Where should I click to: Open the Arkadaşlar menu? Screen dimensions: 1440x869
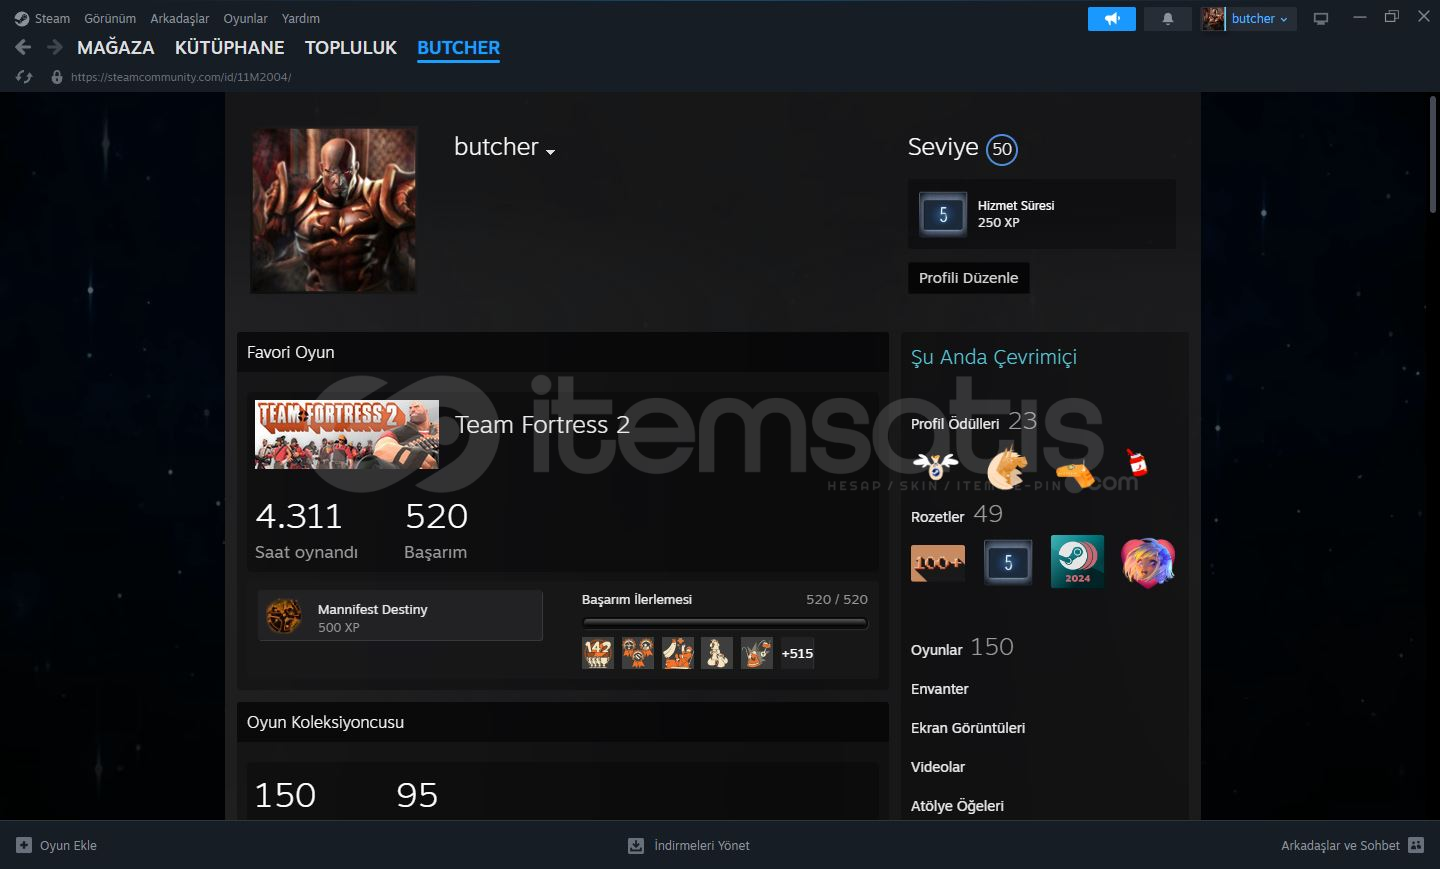(x=180, y=19)
